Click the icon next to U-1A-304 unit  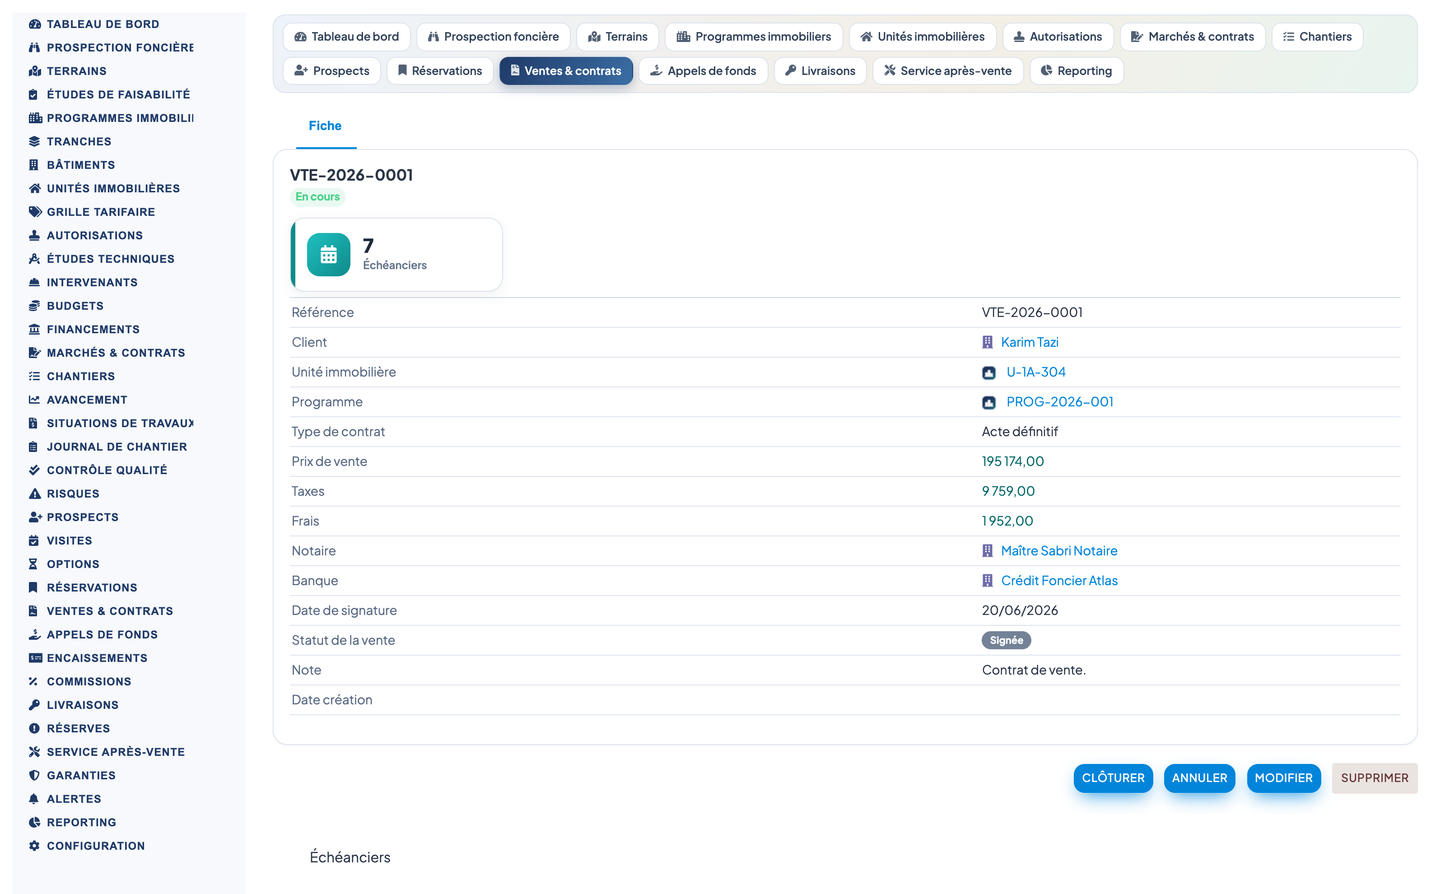pyautogui.click(x=989, y=372)
